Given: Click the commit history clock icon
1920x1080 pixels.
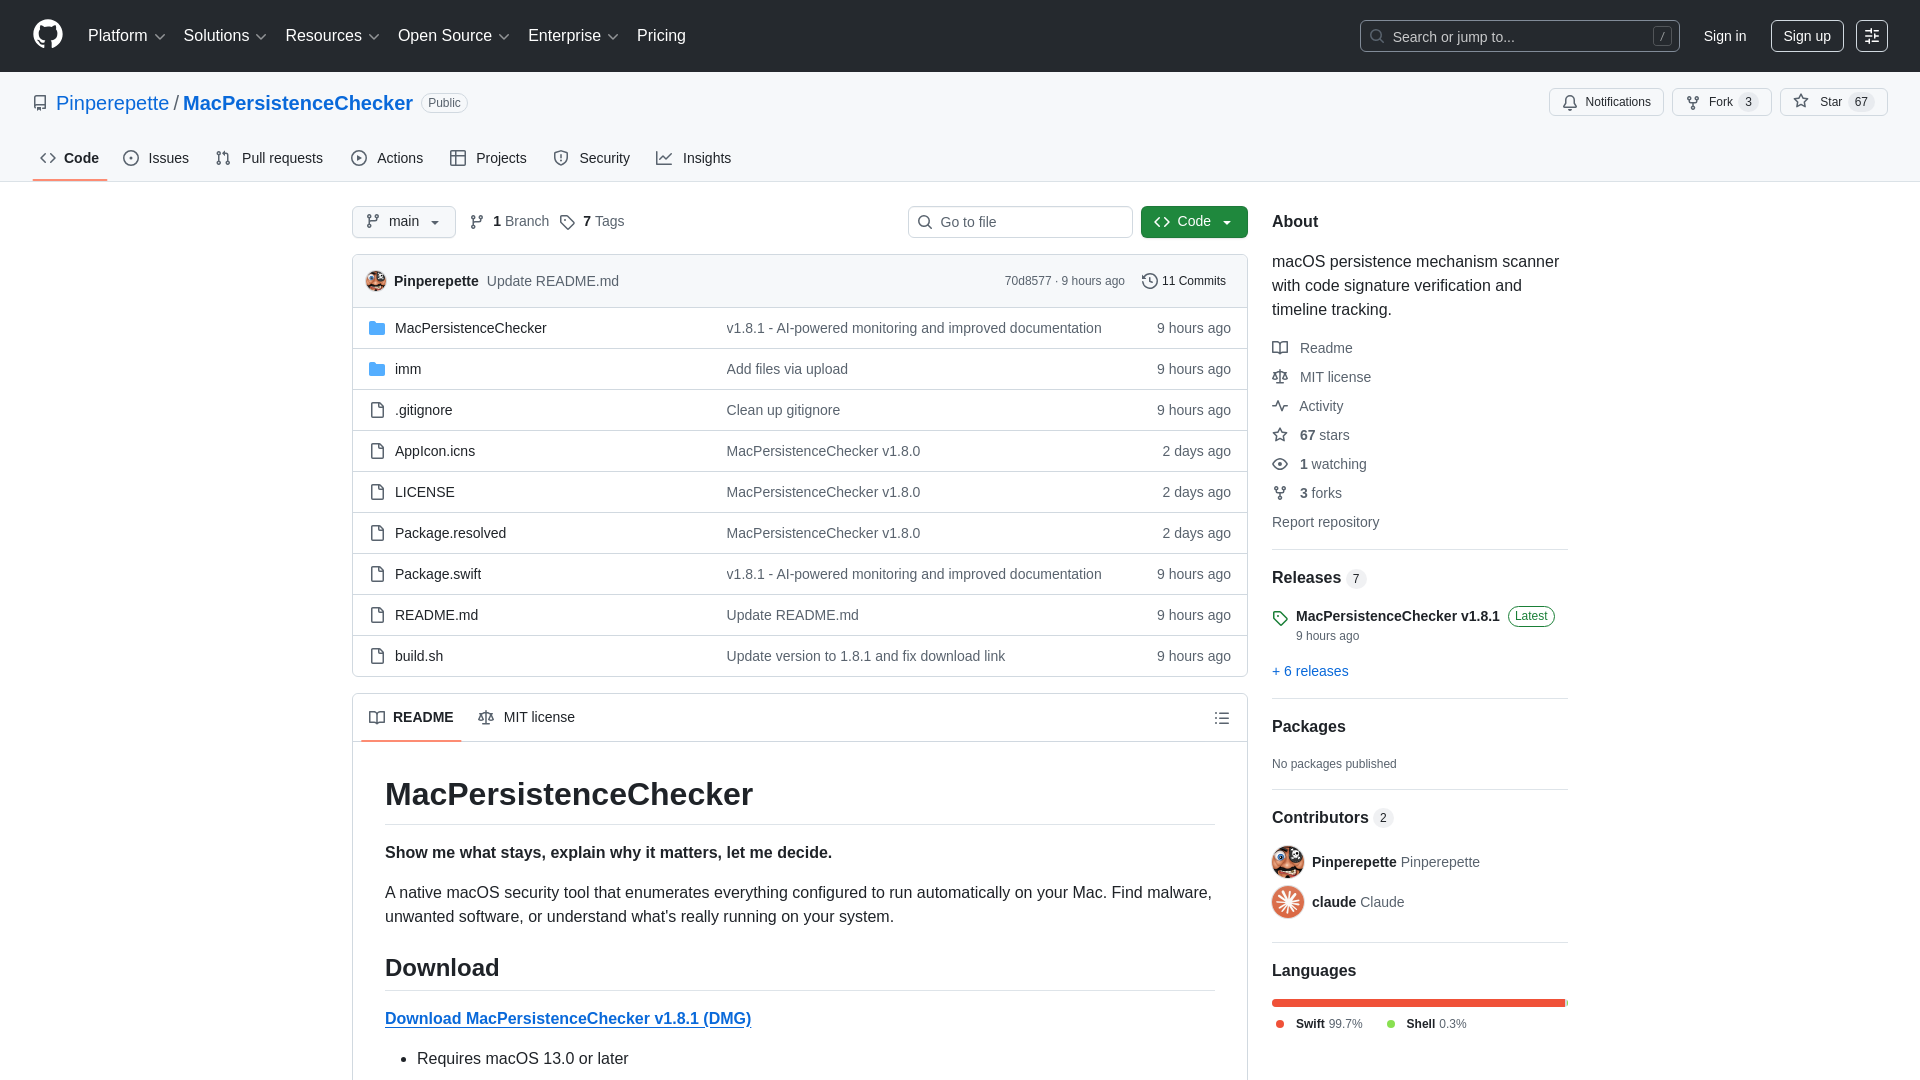Looking at the screenshot, I should (1148, 281).
